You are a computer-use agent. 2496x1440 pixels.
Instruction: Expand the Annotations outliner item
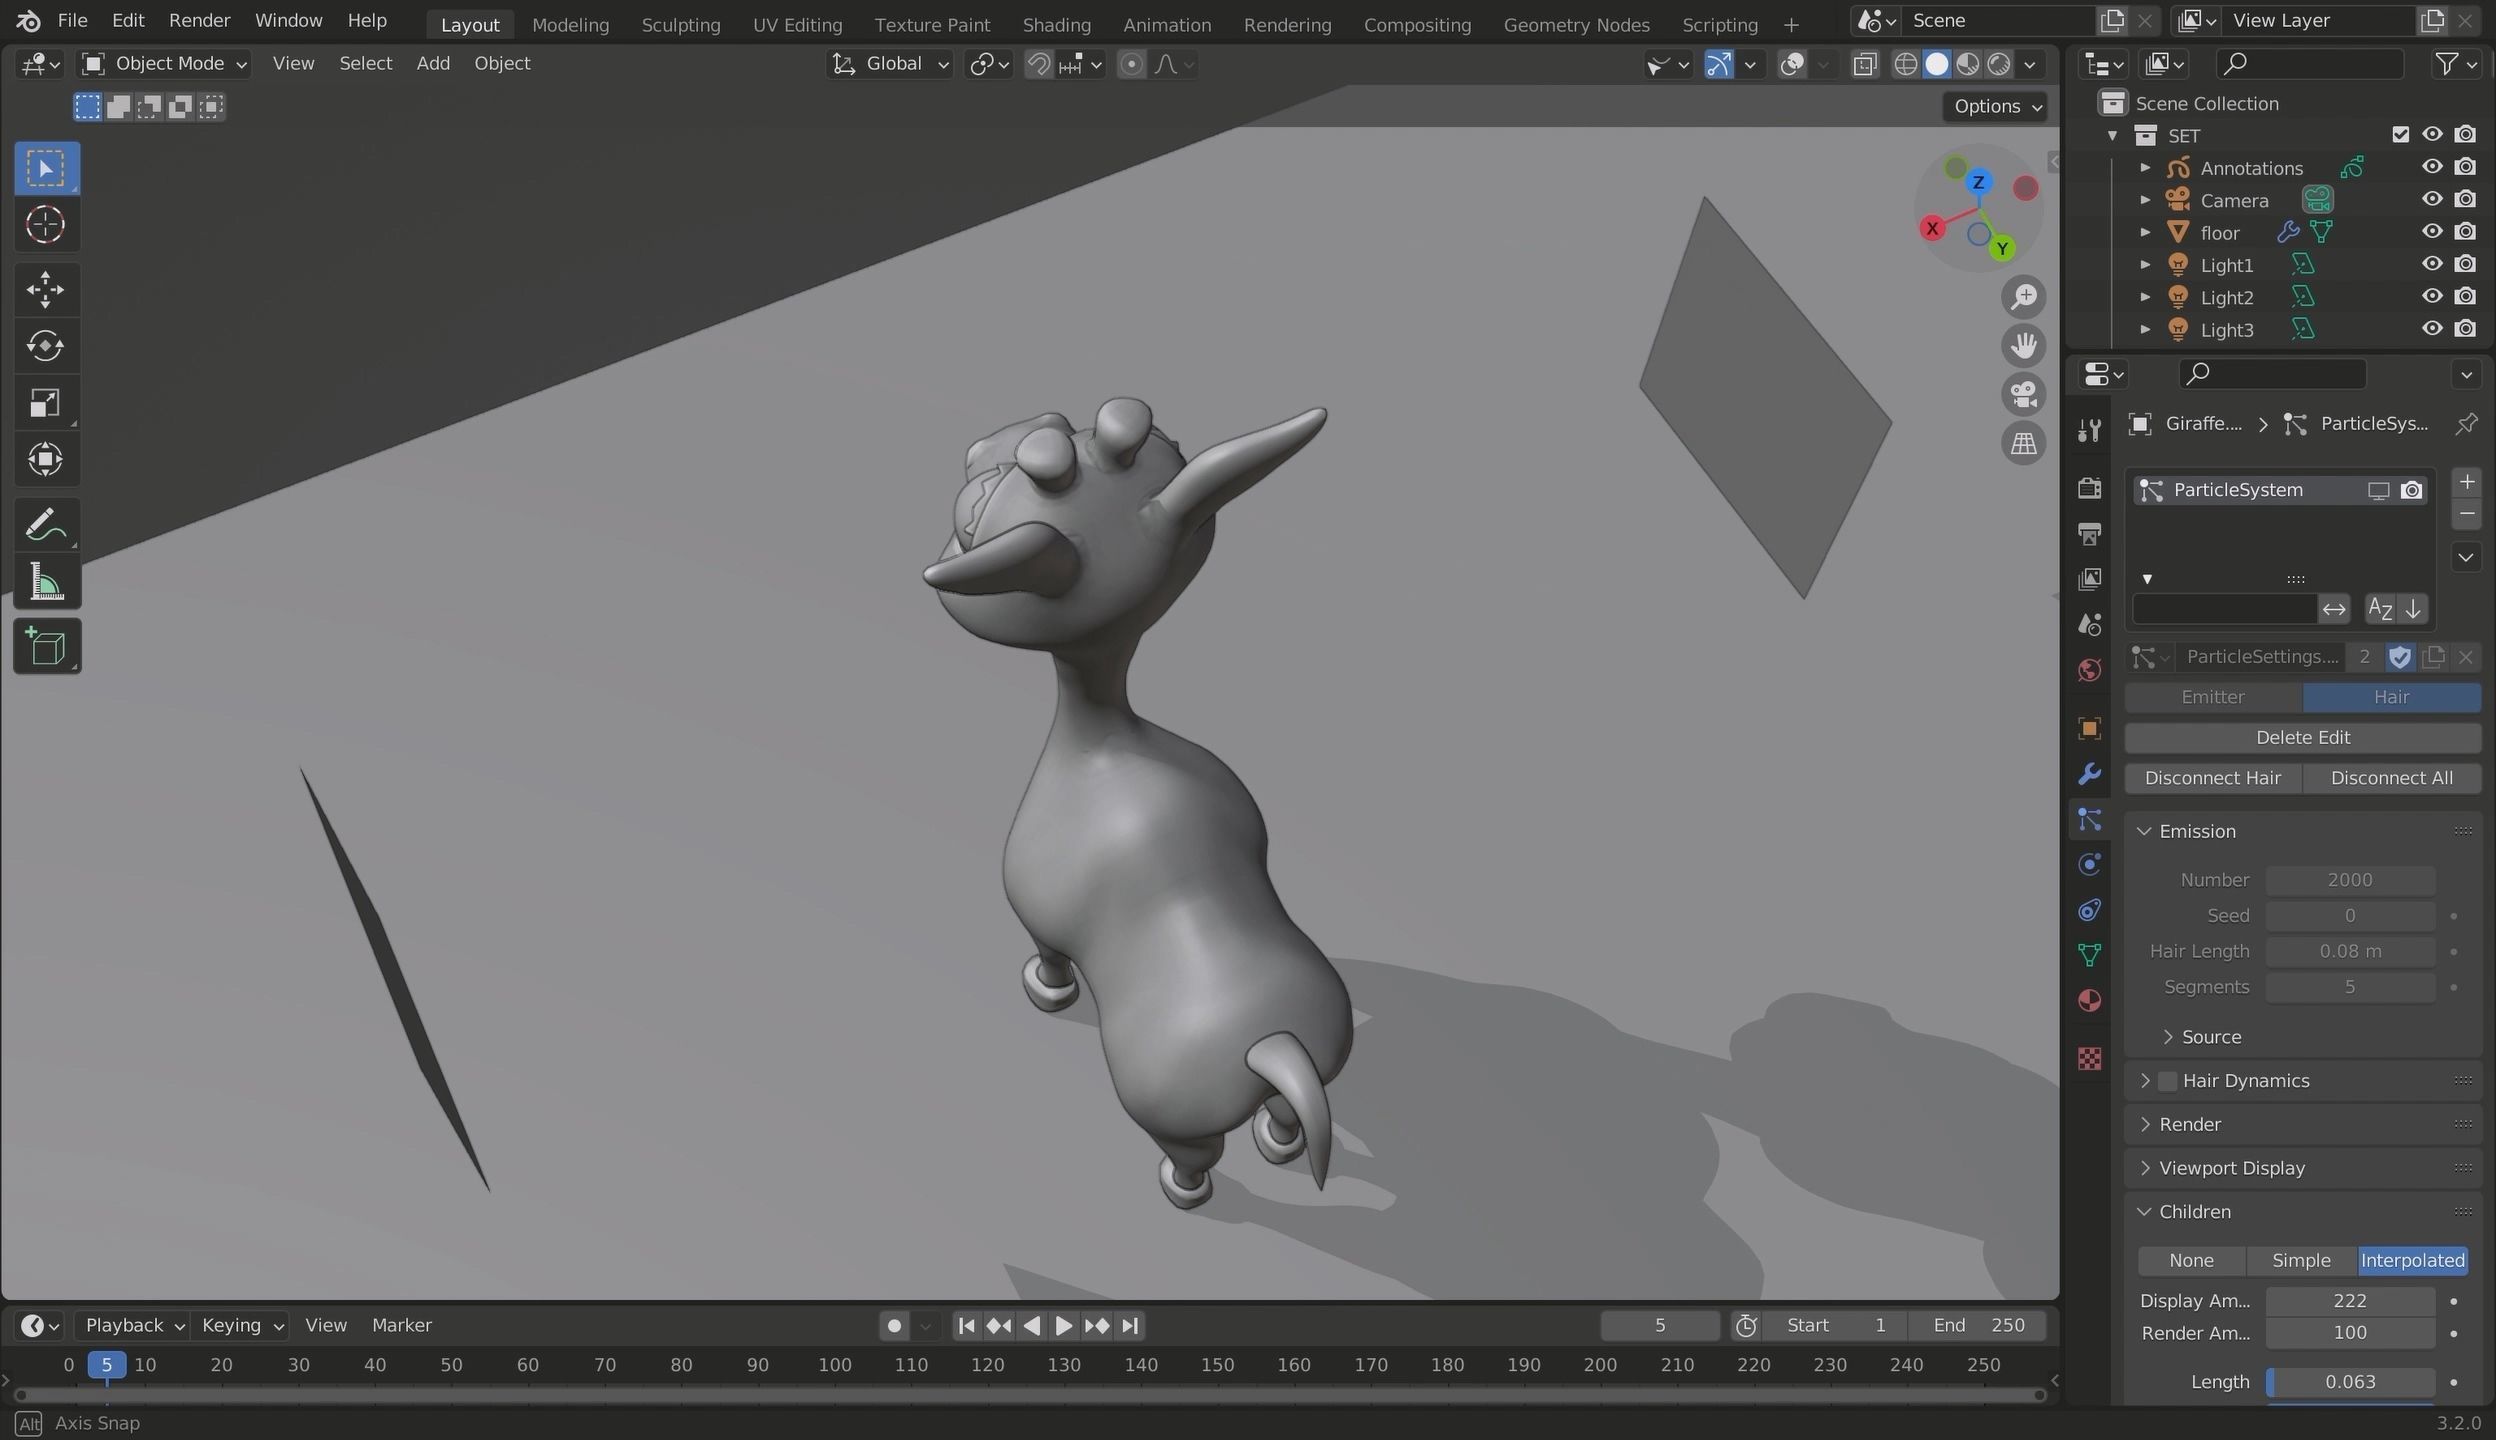[2145, 168]
